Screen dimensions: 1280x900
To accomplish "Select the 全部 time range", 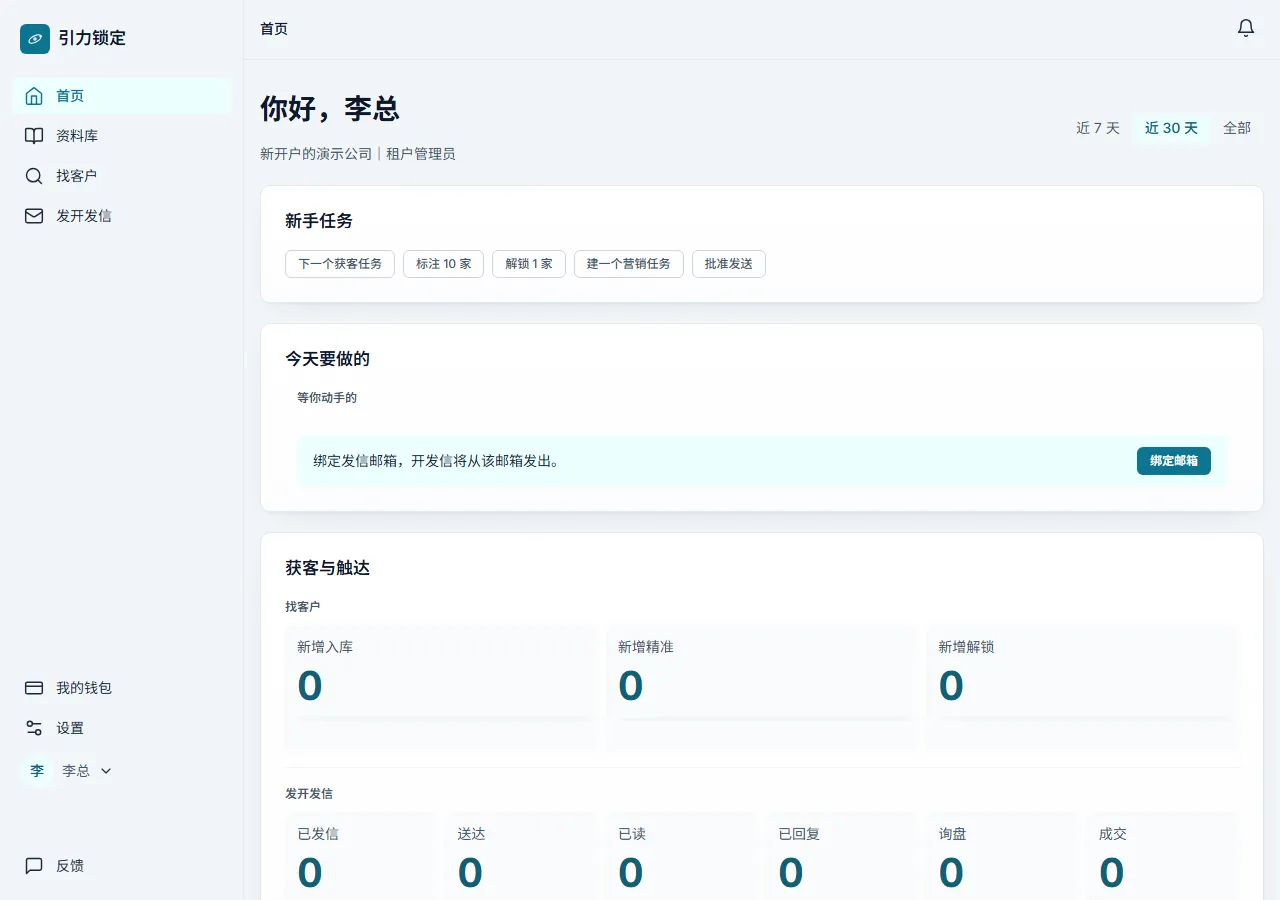I will pos(1237,128).
